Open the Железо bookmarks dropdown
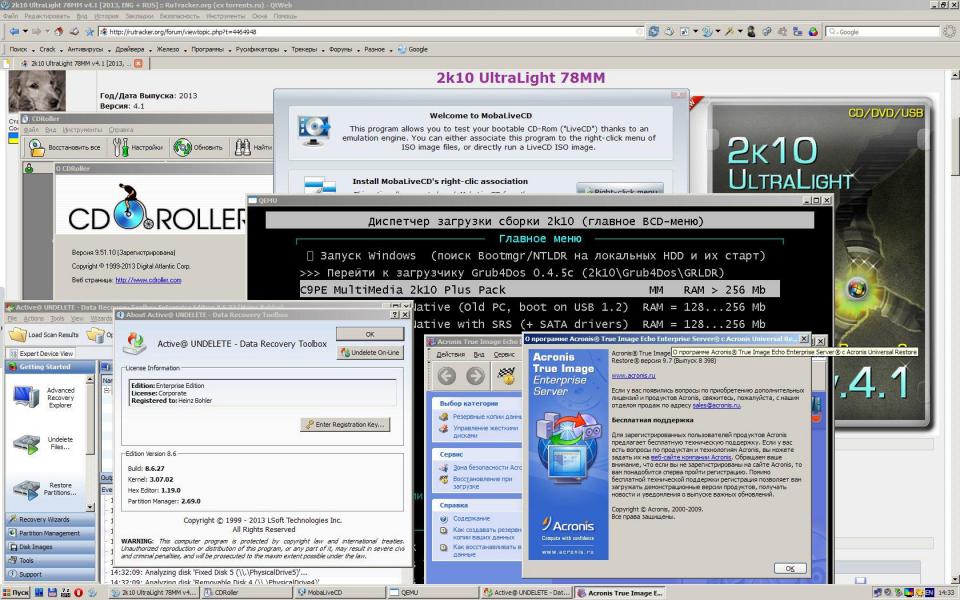 pos(171,49)
